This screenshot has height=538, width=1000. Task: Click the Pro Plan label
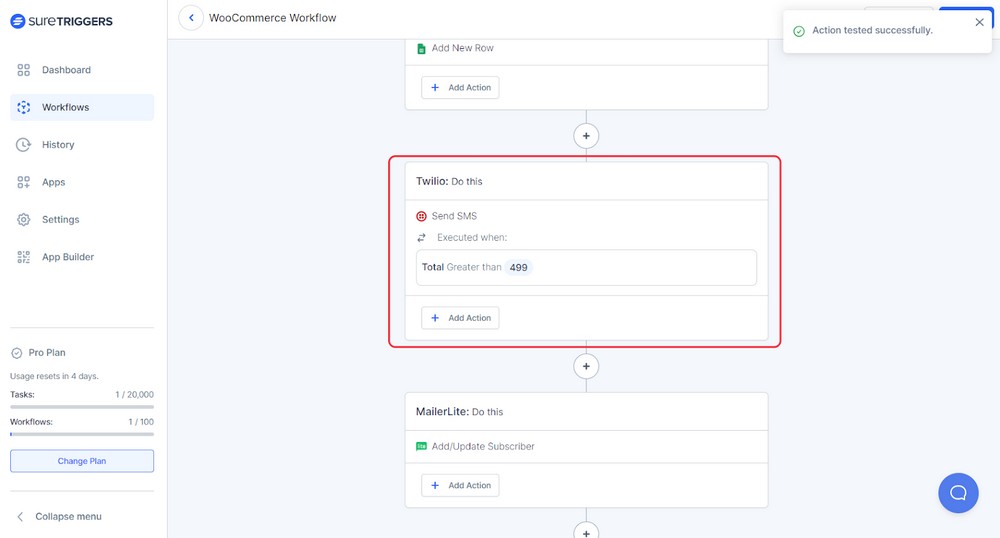[x=47, y=353]
